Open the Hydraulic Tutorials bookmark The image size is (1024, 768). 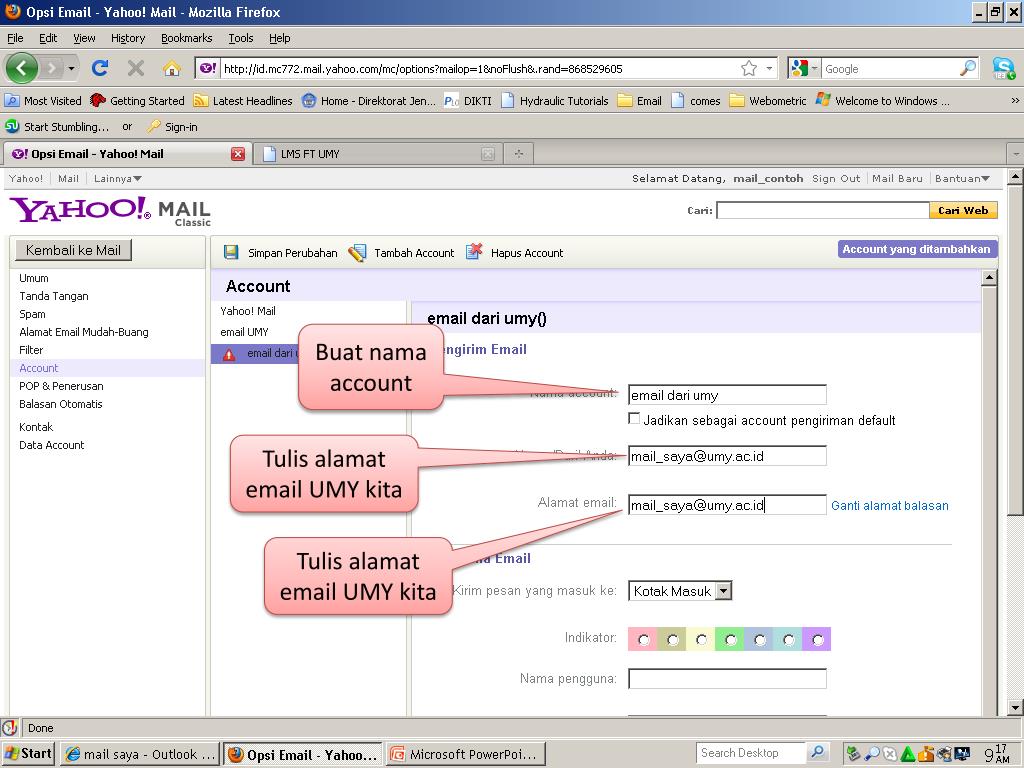[x=554, y=101]
